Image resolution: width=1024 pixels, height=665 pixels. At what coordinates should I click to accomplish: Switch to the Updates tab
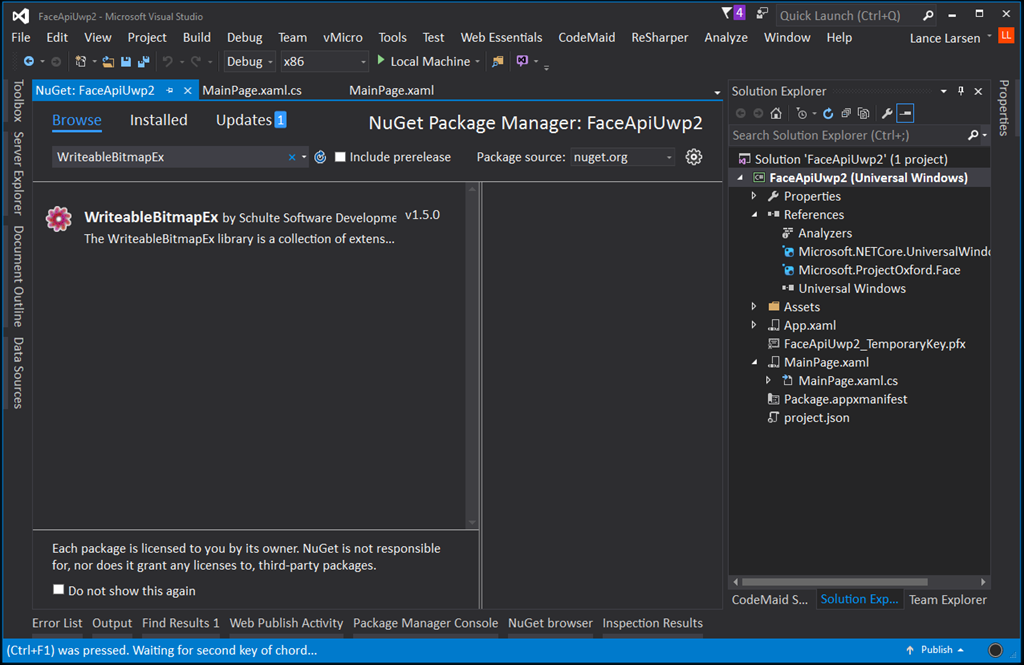(x=251, y=120)
